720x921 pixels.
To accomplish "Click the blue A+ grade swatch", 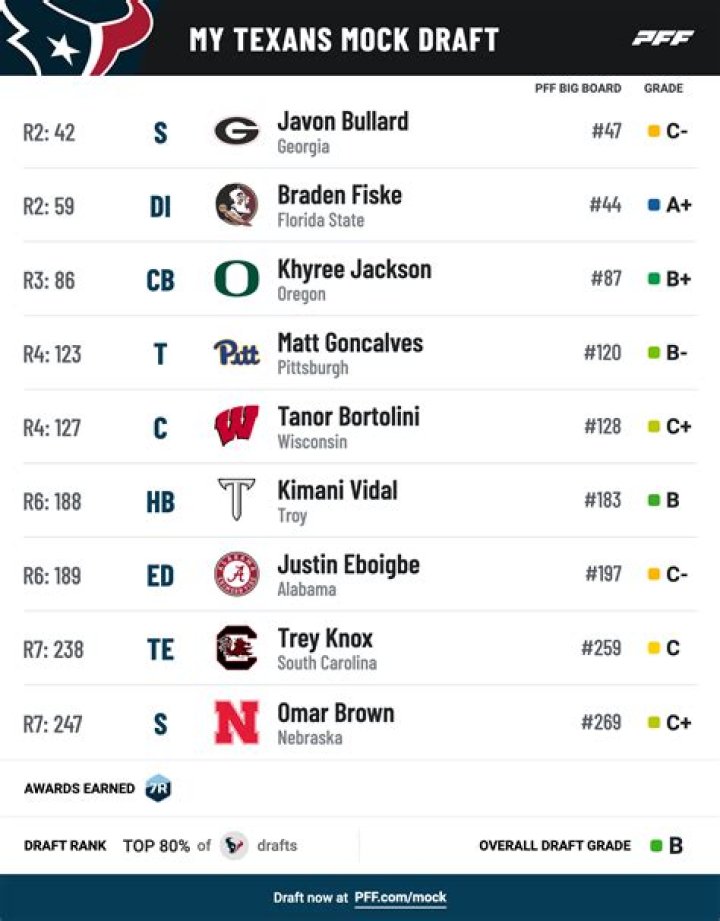I will (x=654, y=205).
